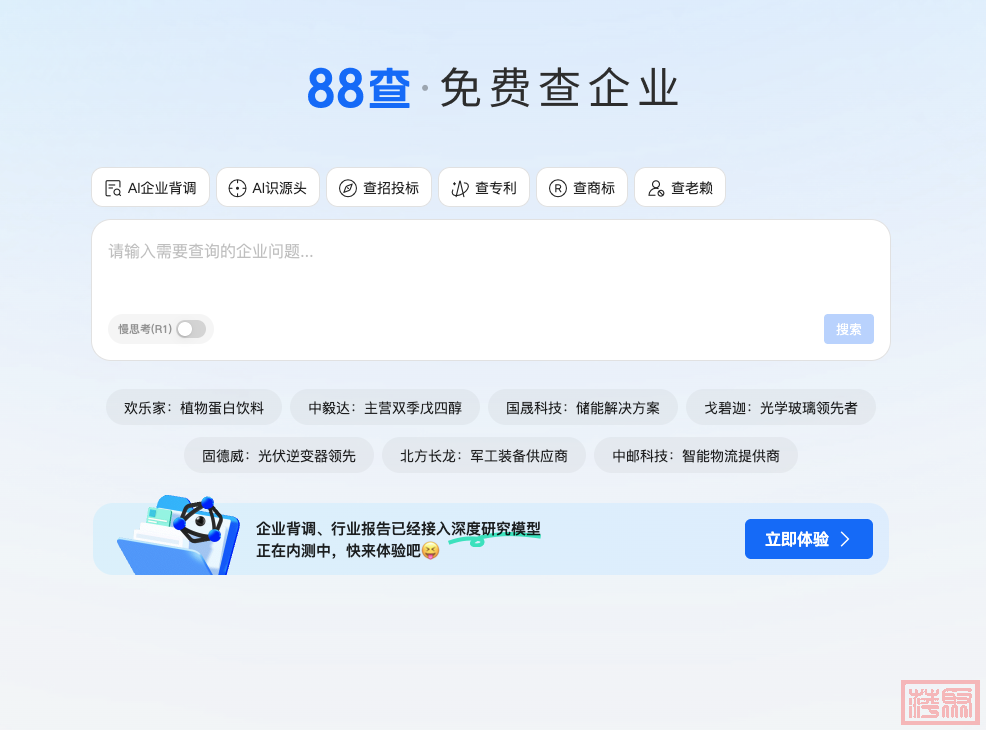Choose the 北方长龙：军工装备供应商 suggestion

point(484,456)
